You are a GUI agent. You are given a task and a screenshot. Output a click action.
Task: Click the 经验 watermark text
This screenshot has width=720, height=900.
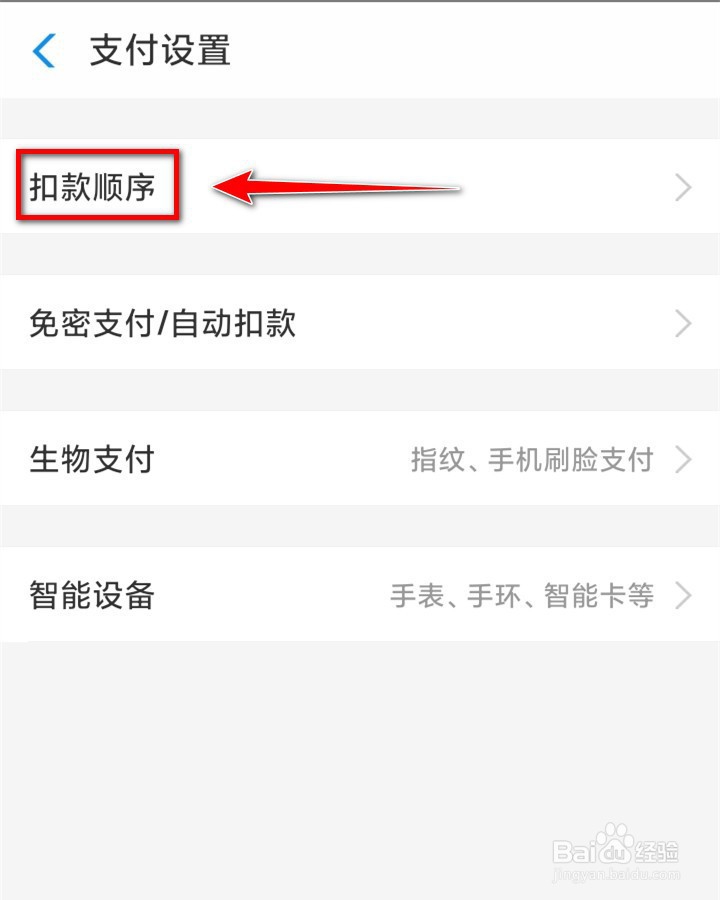tap(657, 852)
